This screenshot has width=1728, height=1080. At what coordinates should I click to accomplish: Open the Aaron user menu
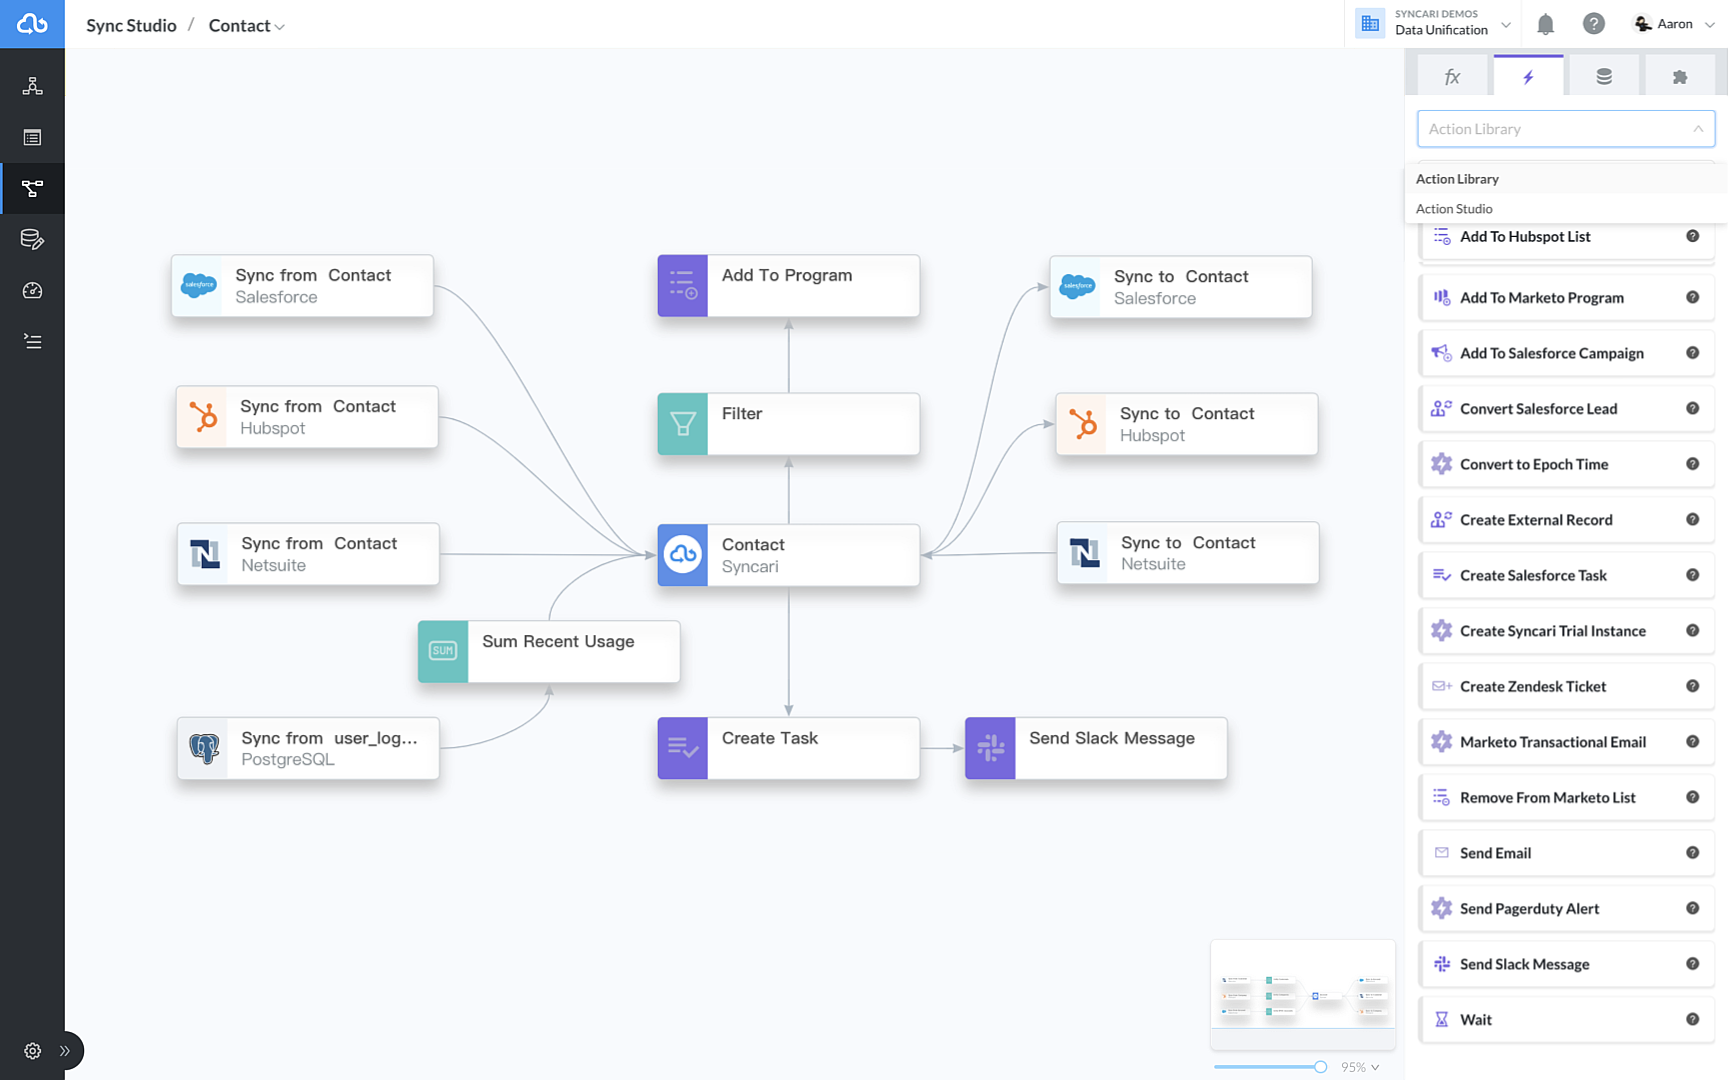[1673, 24]
